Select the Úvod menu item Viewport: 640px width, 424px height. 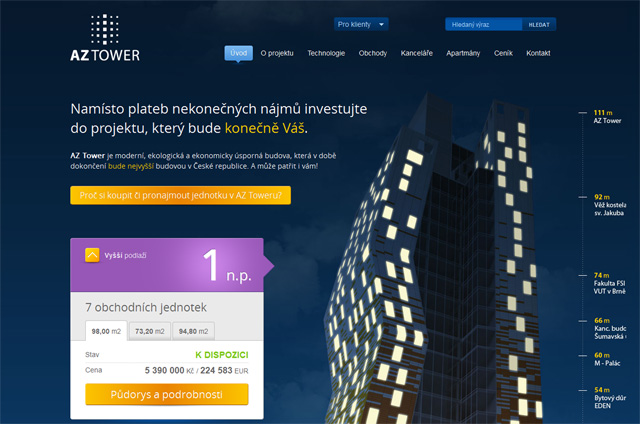point(238,53)
